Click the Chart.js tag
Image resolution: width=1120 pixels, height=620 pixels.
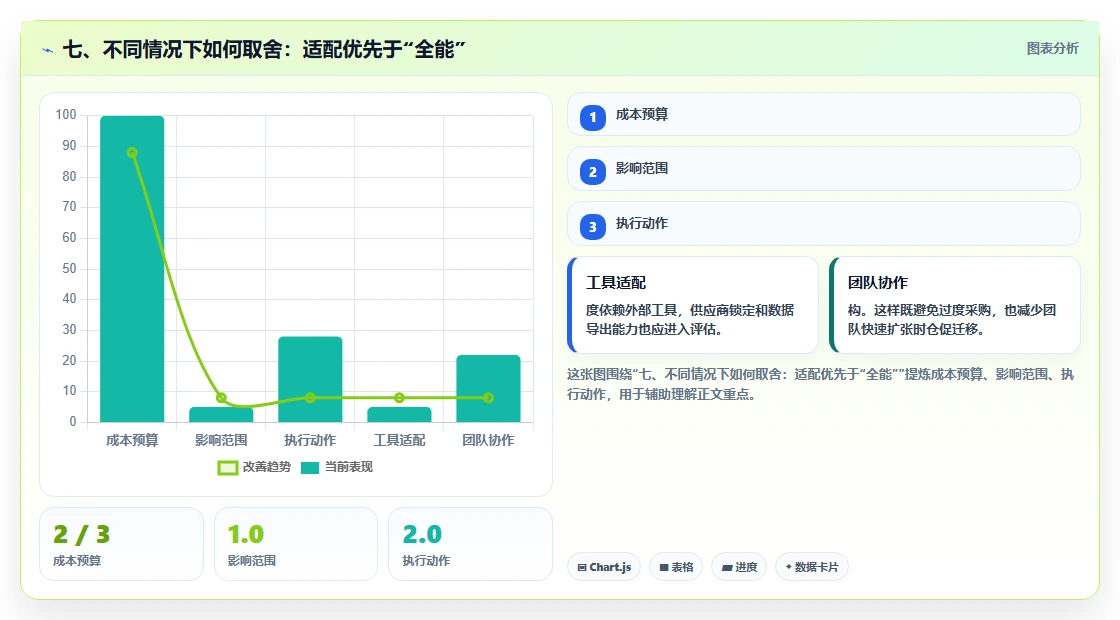click(604, 567)
